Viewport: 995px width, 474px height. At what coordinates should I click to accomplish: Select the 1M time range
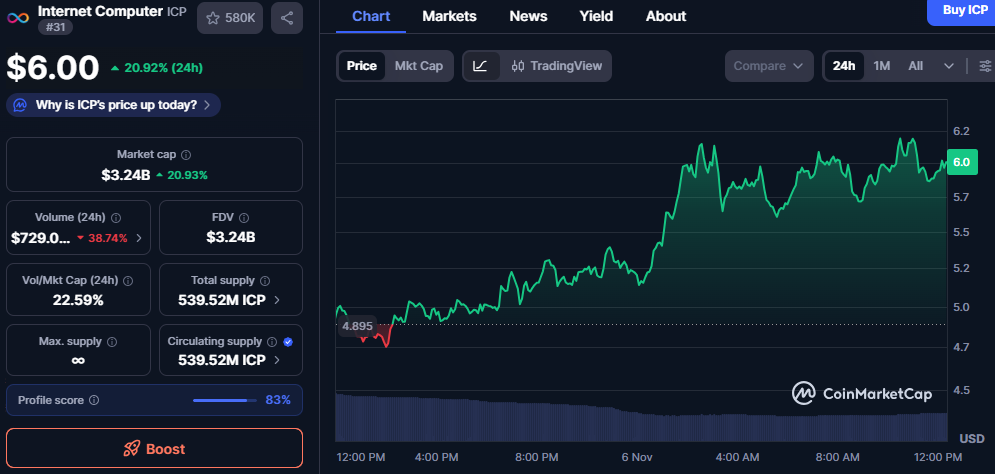(x=881, y=66)
